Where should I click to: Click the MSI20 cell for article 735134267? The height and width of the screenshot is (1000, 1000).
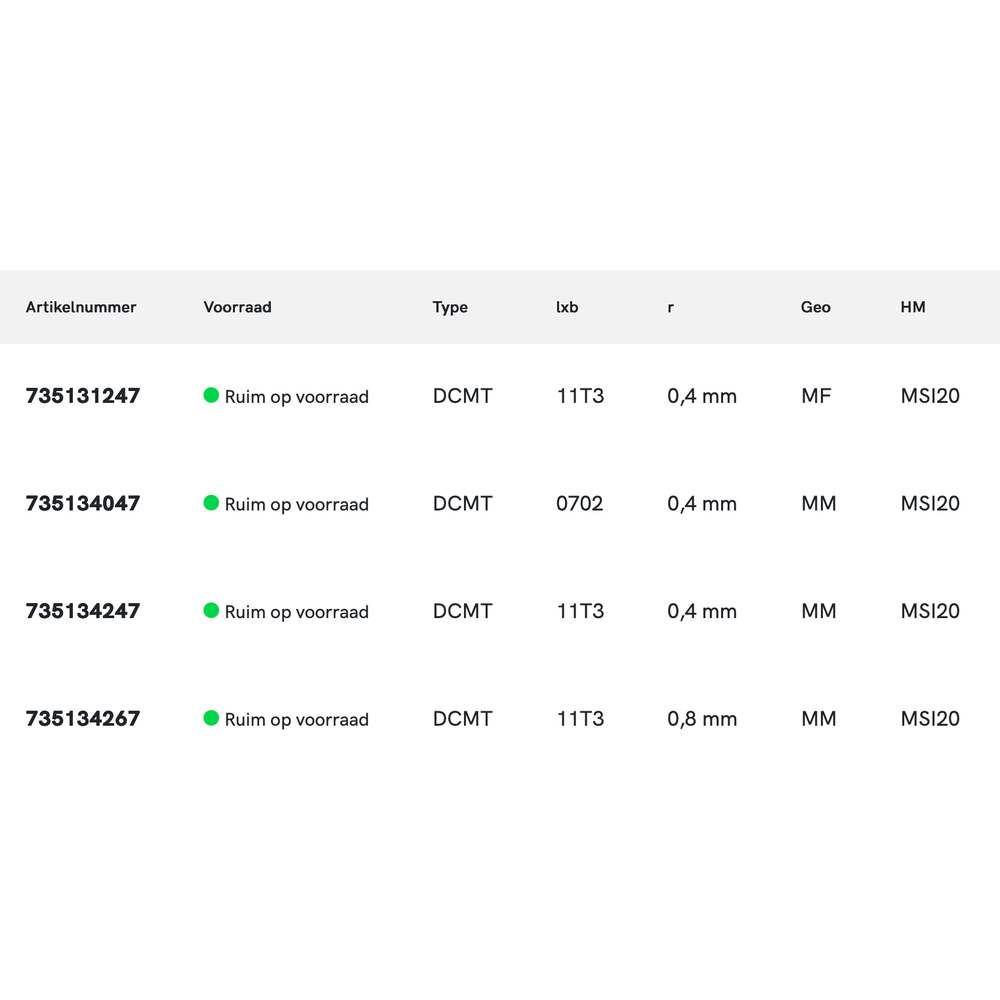930,719
